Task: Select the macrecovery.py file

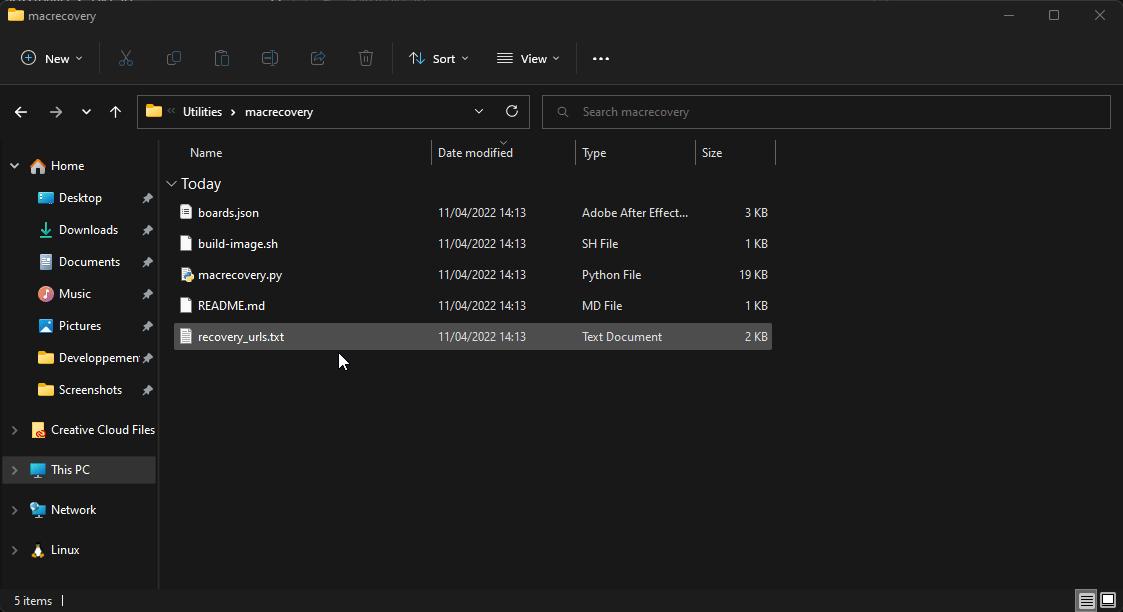Action: click(x=240, y=275)
